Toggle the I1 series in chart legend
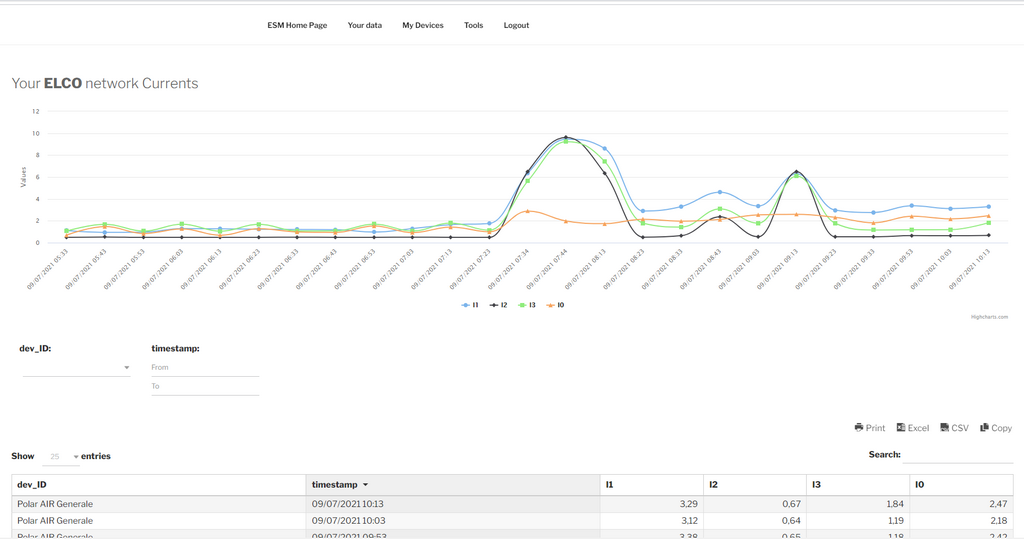 coord(470,305)
